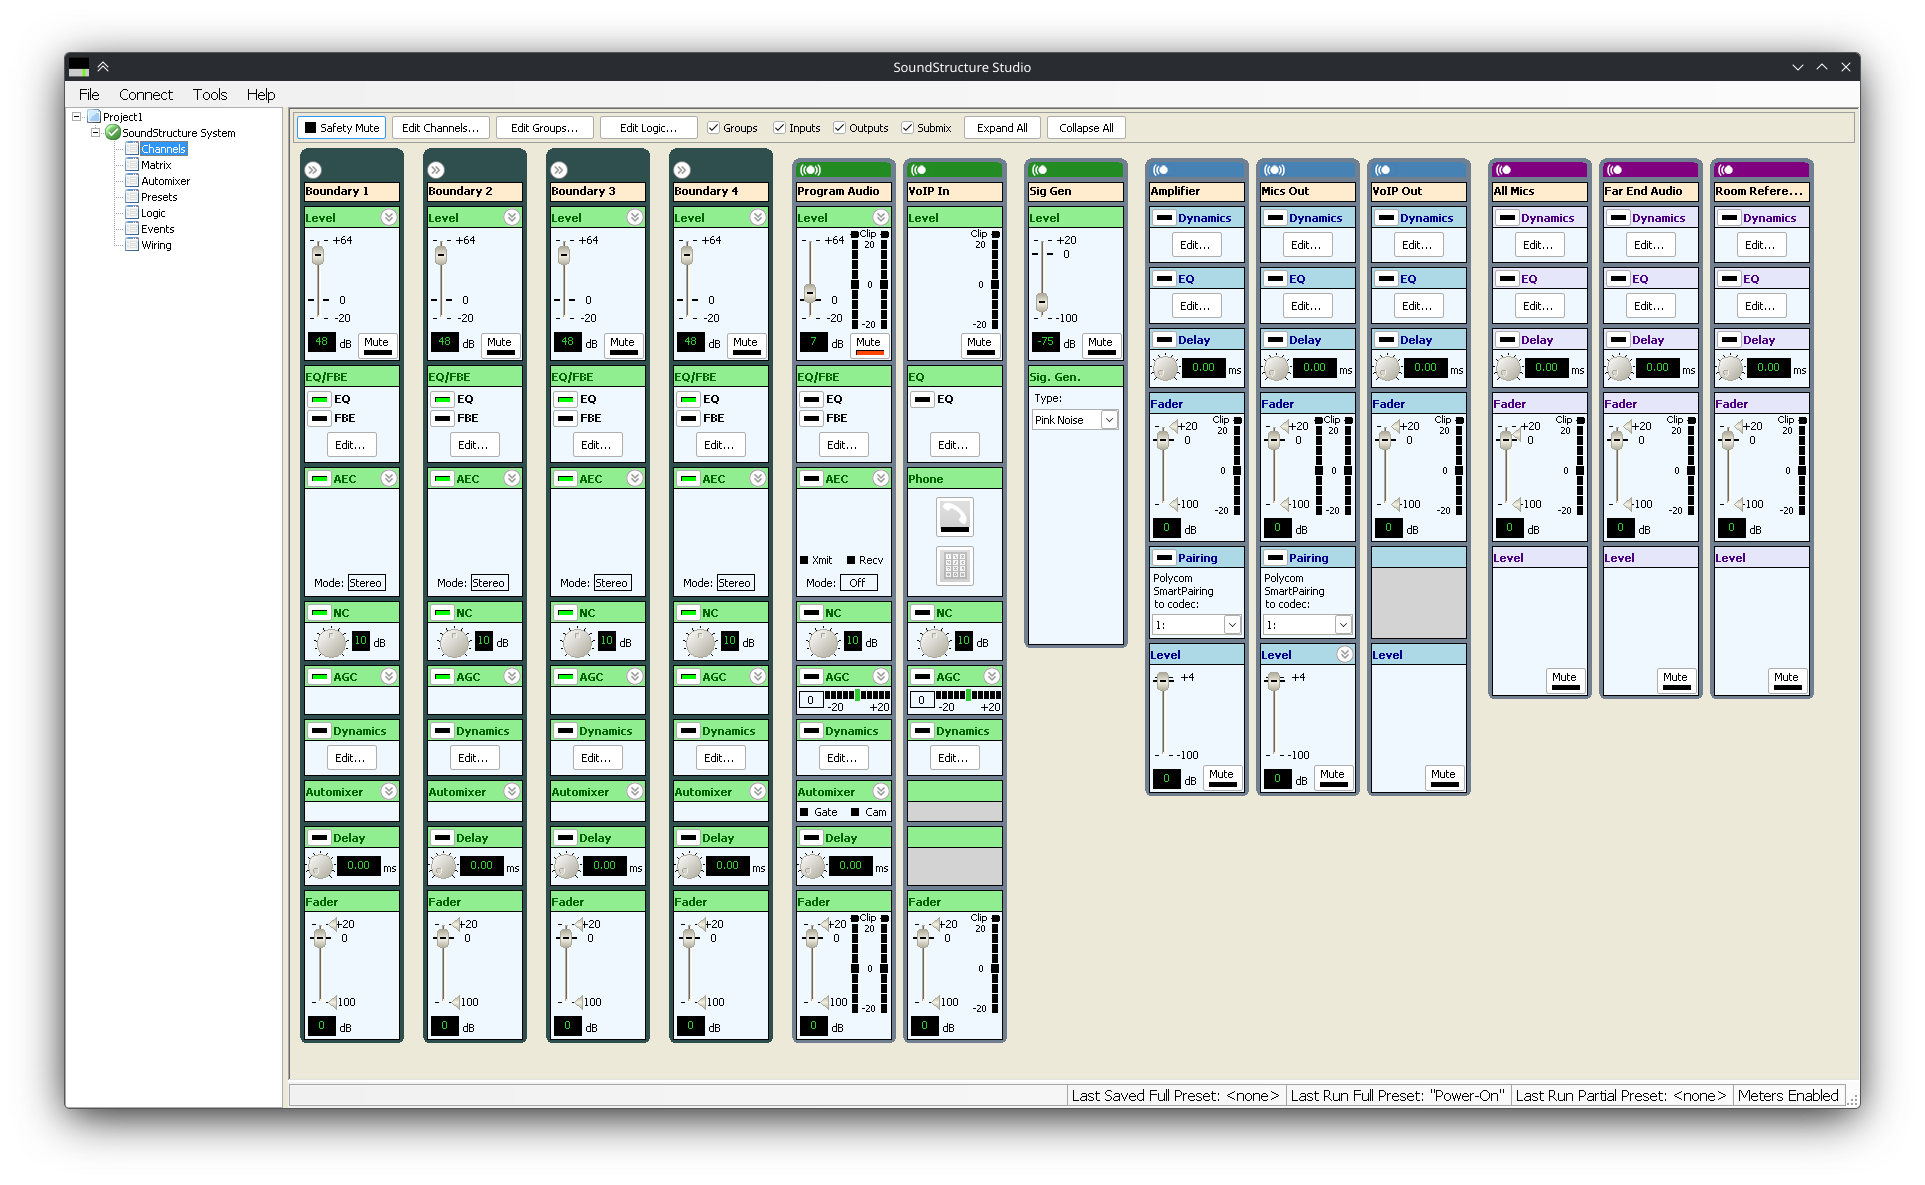
Task: Click the Program Audio stereo channel icon
Action: pos(810,170)
